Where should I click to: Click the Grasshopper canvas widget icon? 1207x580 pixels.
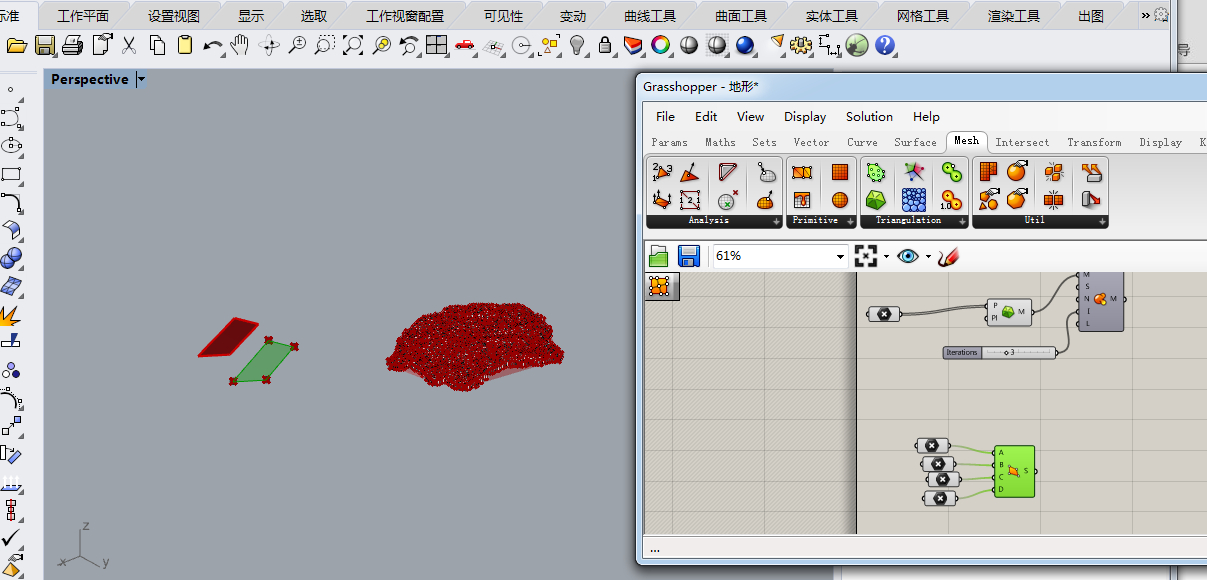click(x=659, y=286)
